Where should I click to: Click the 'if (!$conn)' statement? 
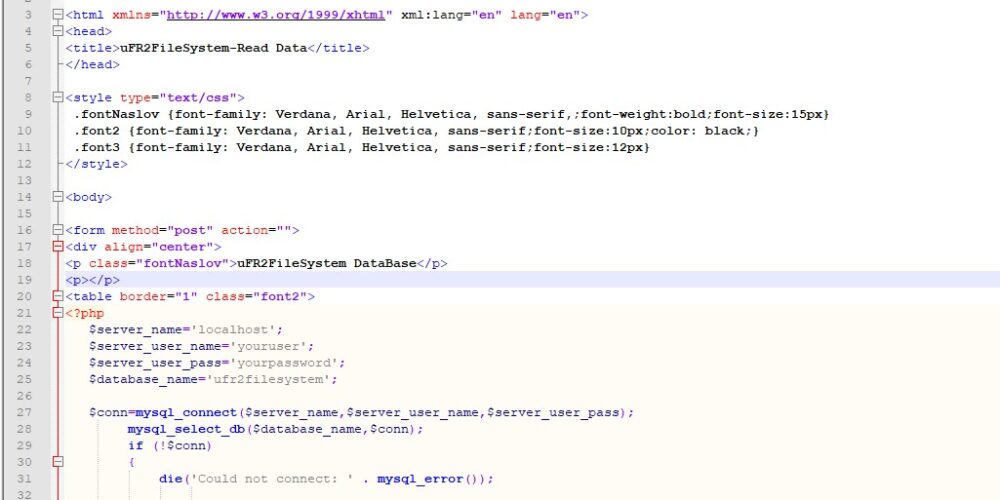click(x=170, y=446)
